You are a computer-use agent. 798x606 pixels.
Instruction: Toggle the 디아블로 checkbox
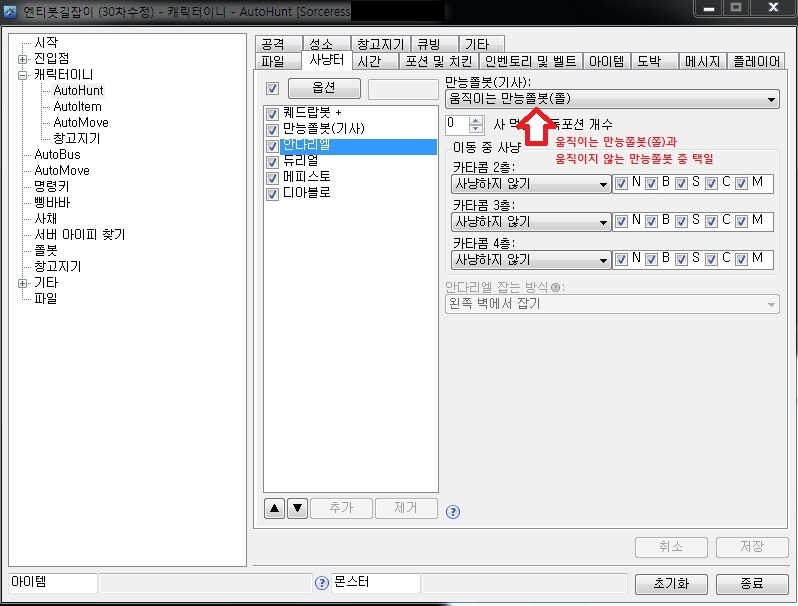point(272,194)
